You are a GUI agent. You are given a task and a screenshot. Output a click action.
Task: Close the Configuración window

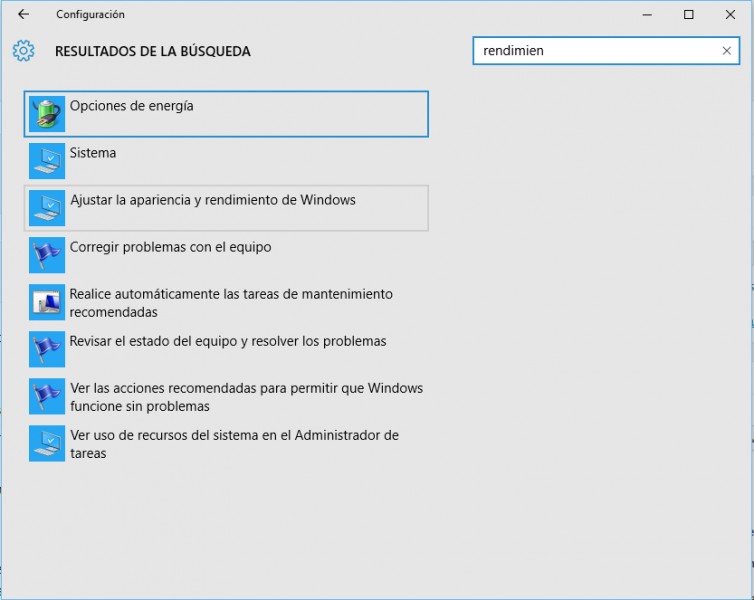coord(730,14)
